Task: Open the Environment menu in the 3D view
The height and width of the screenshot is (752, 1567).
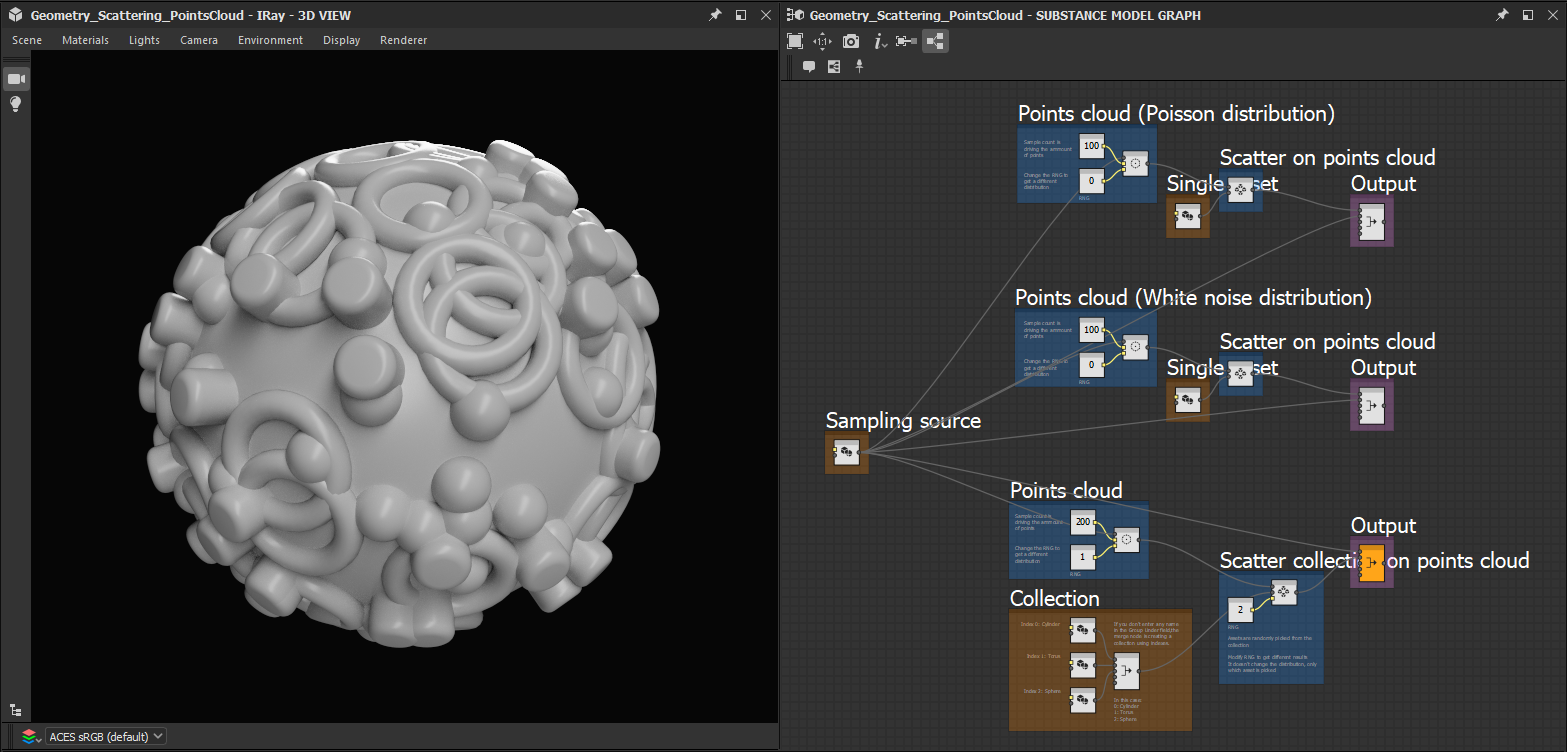Action: click(x=270, y=40)
